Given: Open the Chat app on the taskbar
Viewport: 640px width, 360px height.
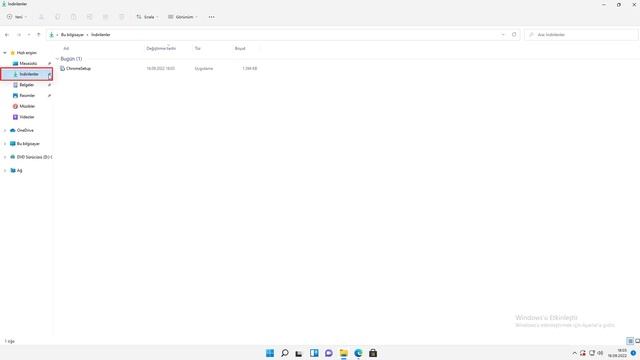Looking at the screenshot, I should click(329, 353).
